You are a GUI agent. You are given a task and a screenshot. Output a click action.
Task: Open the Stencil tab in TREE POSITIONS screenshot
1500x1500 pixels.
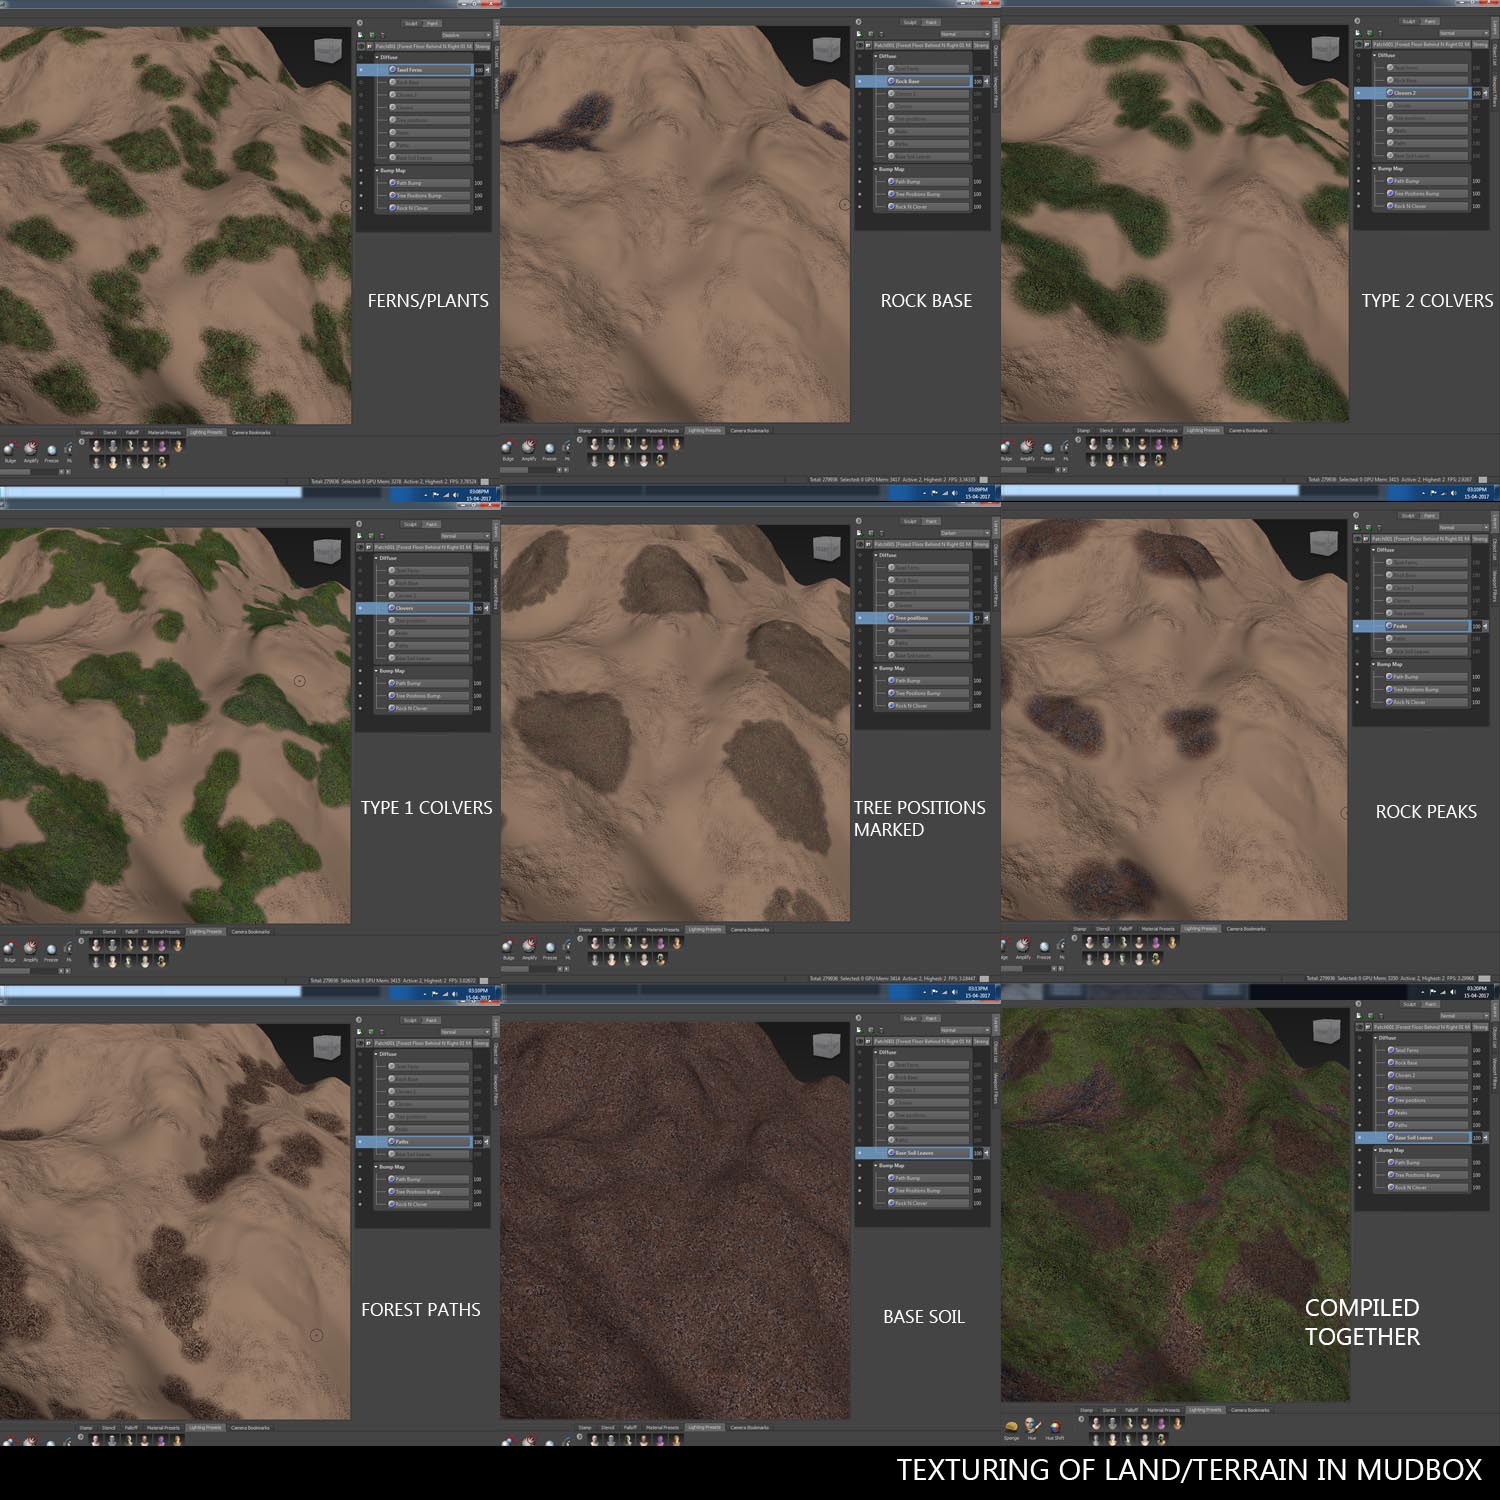(608, 930)
